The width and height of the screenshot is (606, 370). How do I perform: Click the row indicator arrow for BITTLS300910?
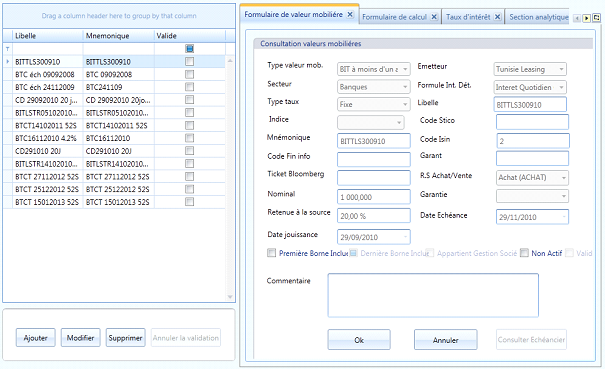(7, 61)
